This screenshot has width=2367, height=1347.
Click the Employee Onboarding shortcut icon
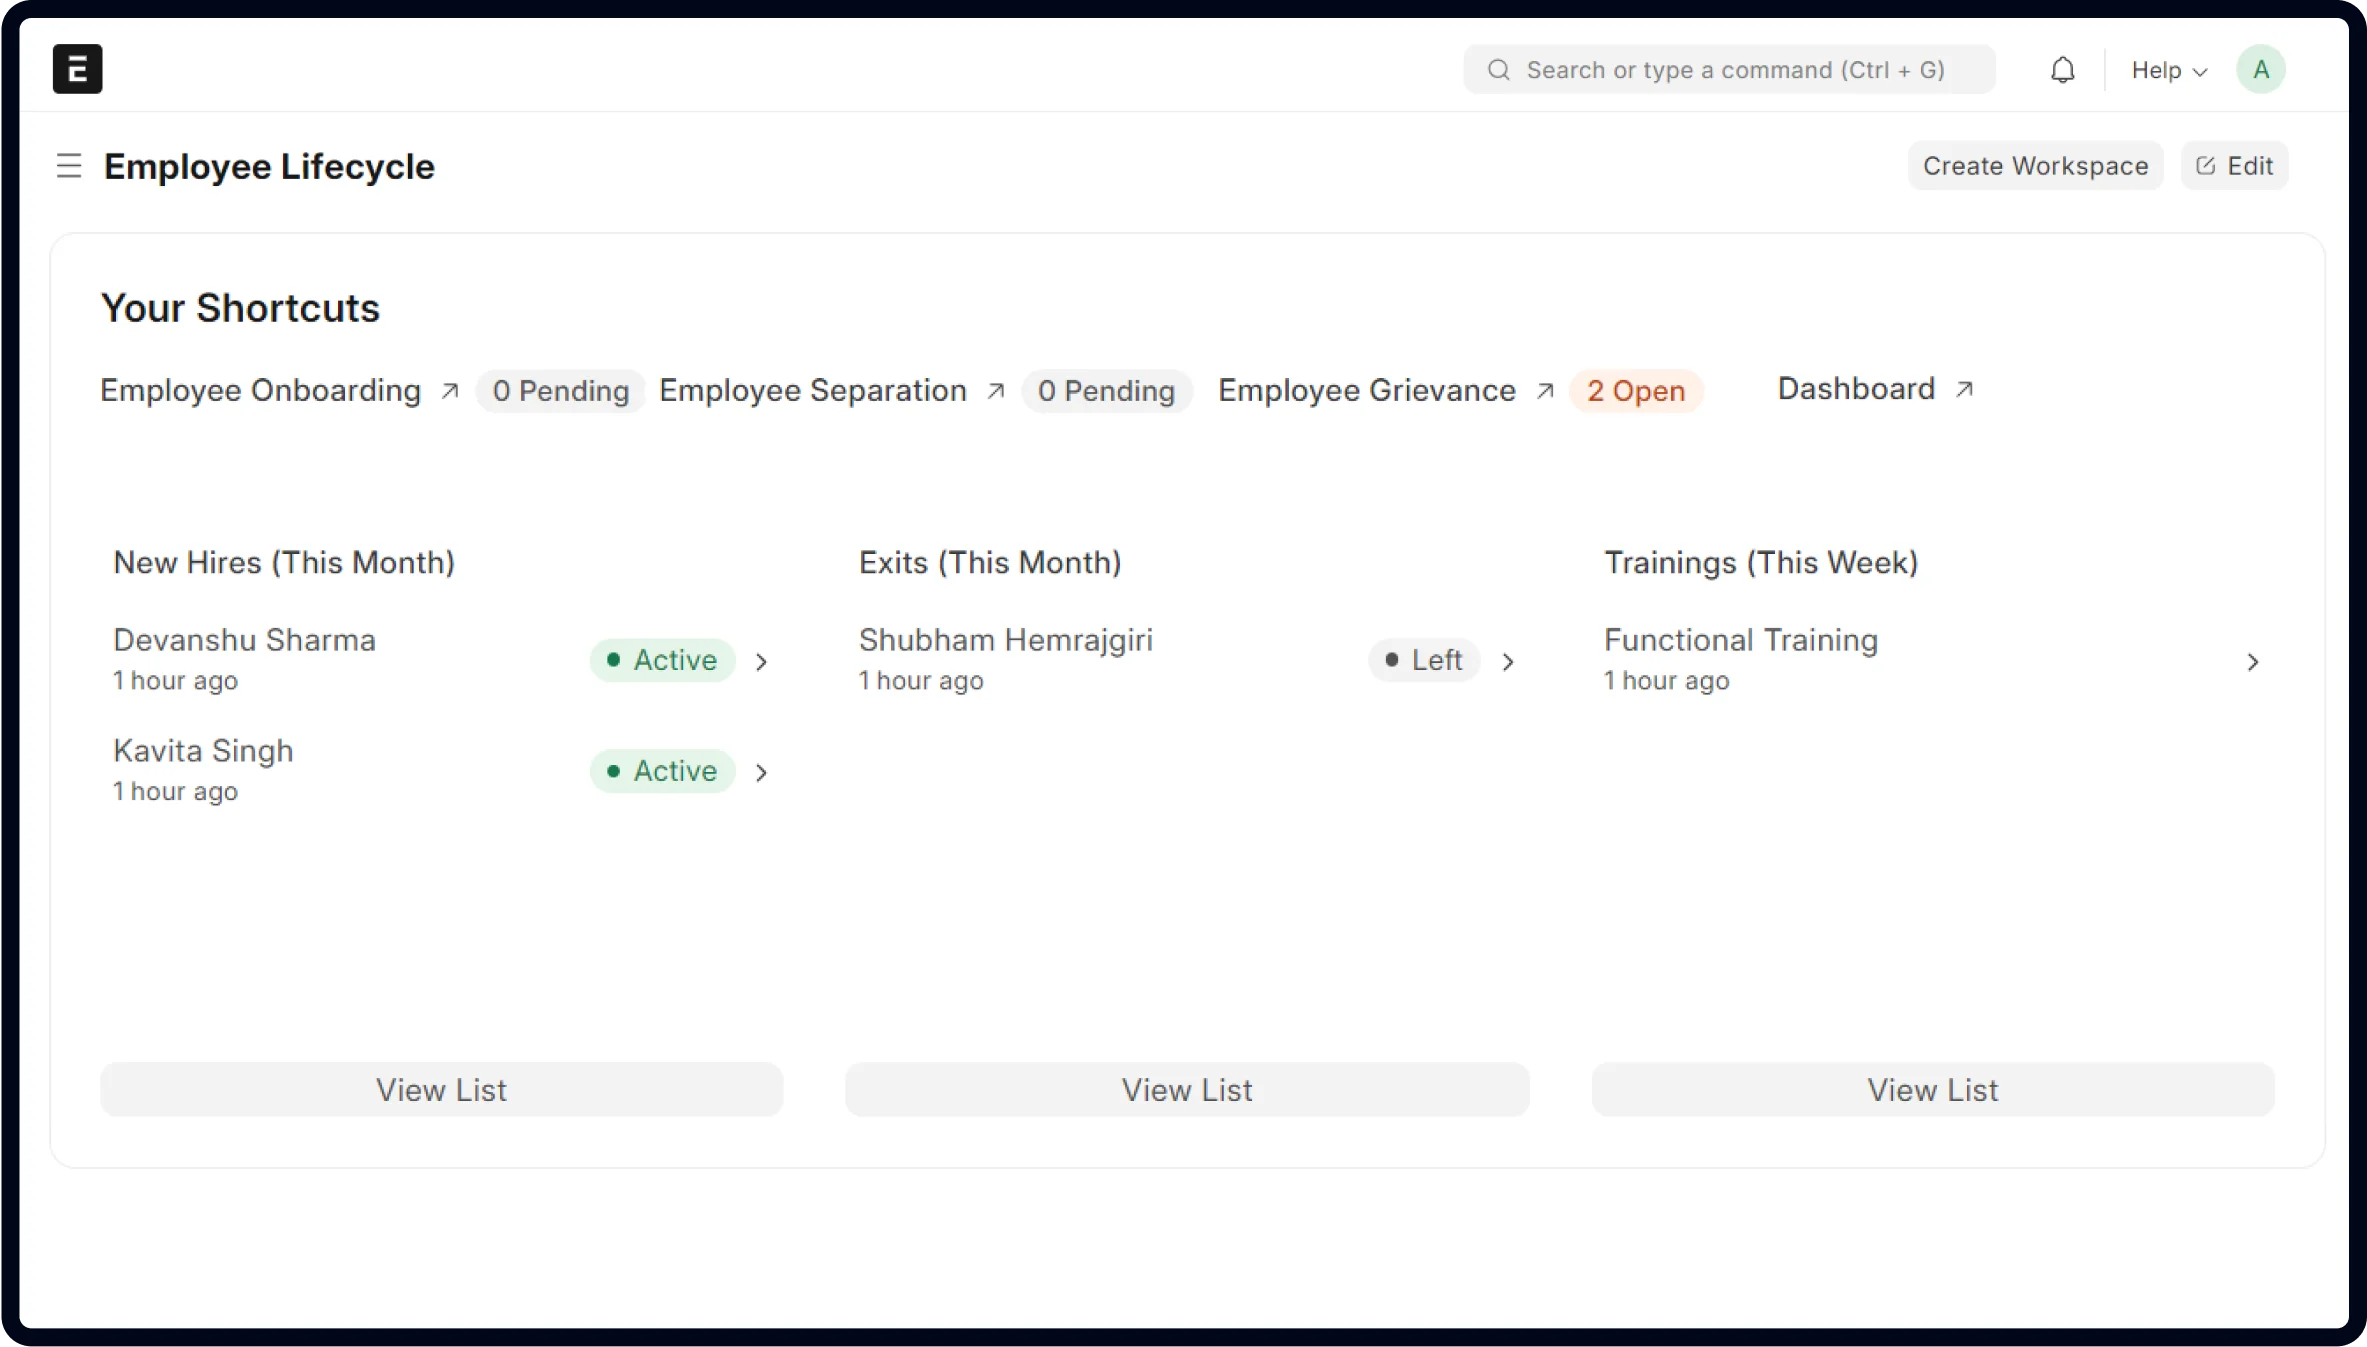pos(452,388)
